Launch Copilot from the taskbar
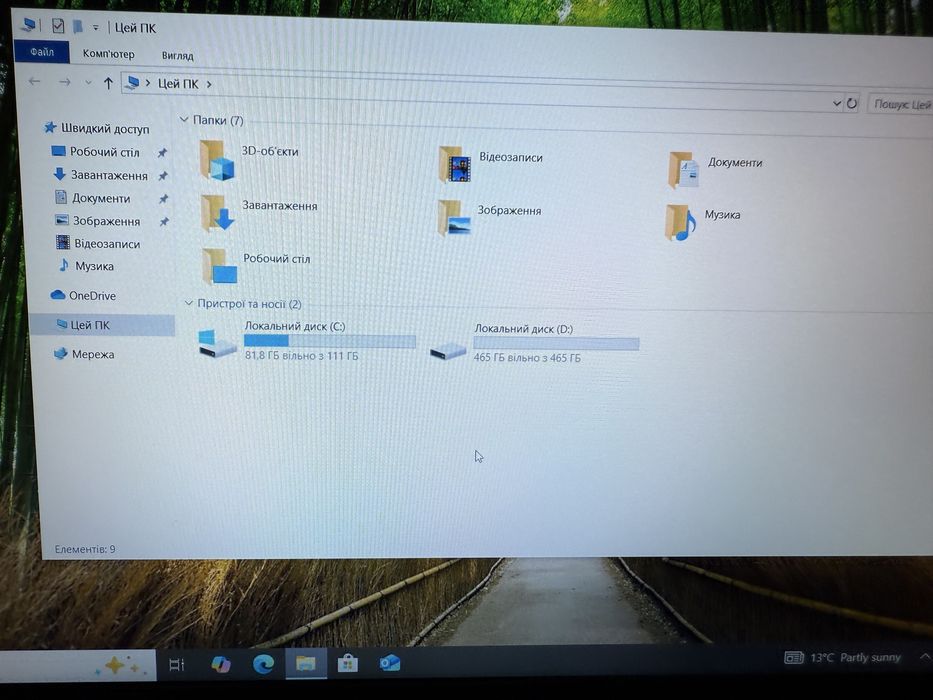Image resolution: width=933 pixels, height=700 pixels. 221,664
